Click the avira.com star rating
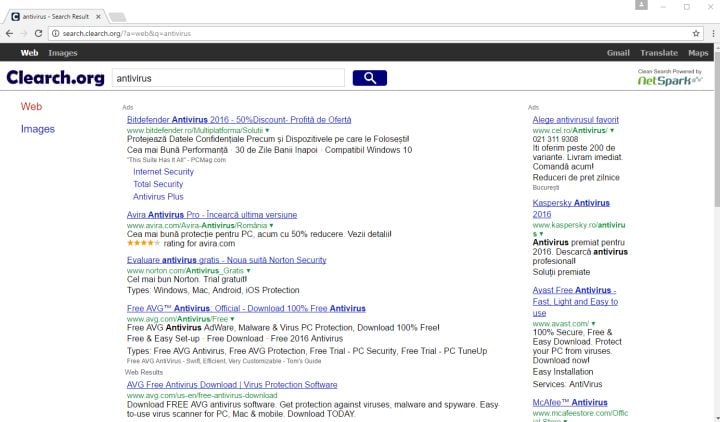The height and width of the screenshot is (422, 720). pyautogui.click(x=144, y=243)
